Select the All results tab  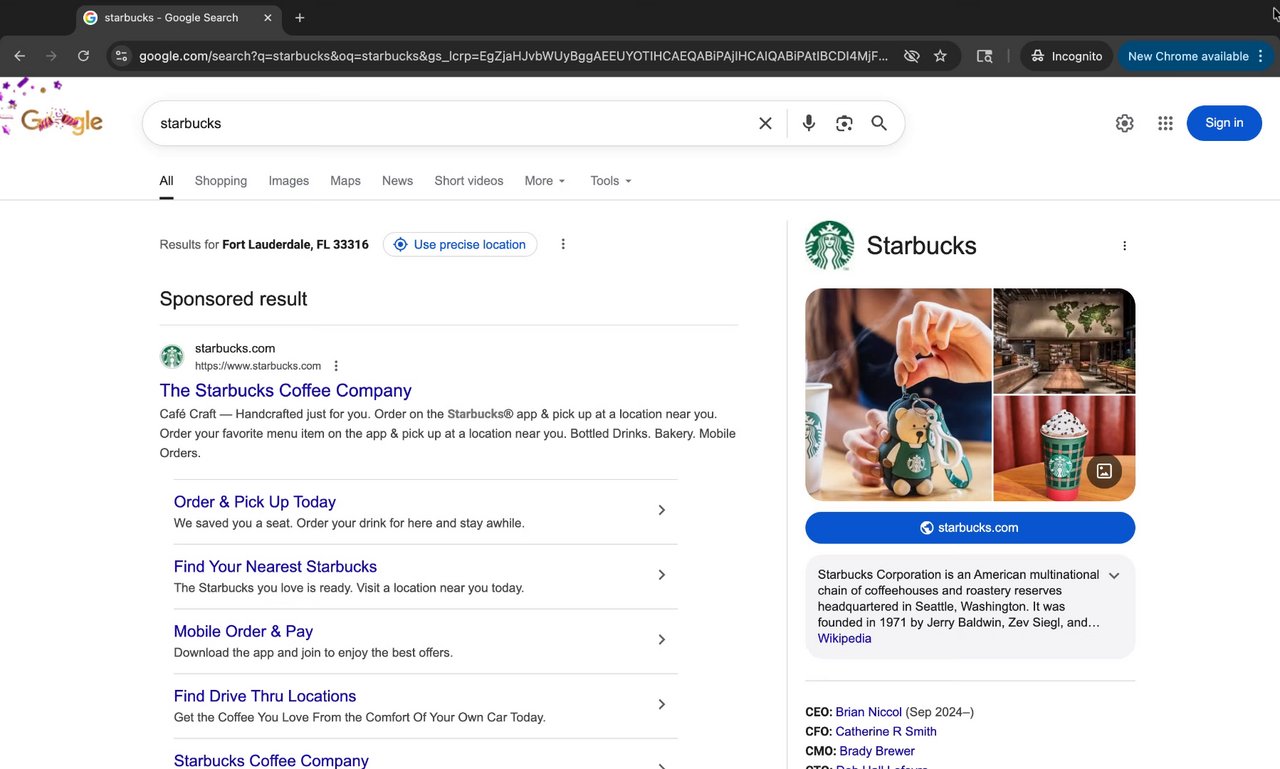point(166,181)
